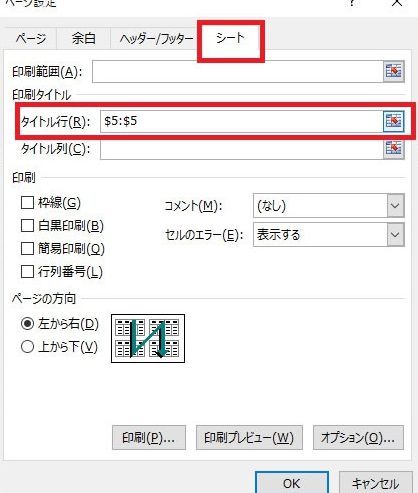This screenshot has height=493, width=418.
Task: Confirm settings with the OK button
Action: 292,483
